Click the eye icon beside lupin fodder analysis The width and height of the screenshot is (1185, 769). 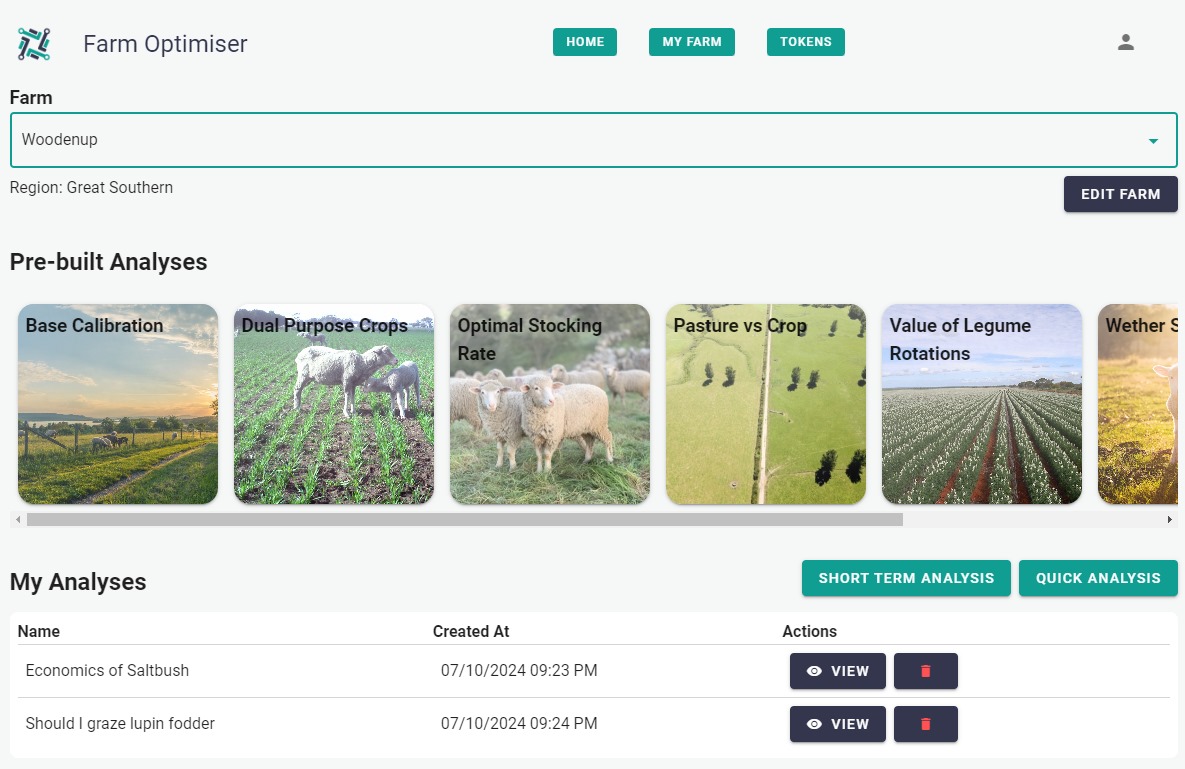pos(816,724)
